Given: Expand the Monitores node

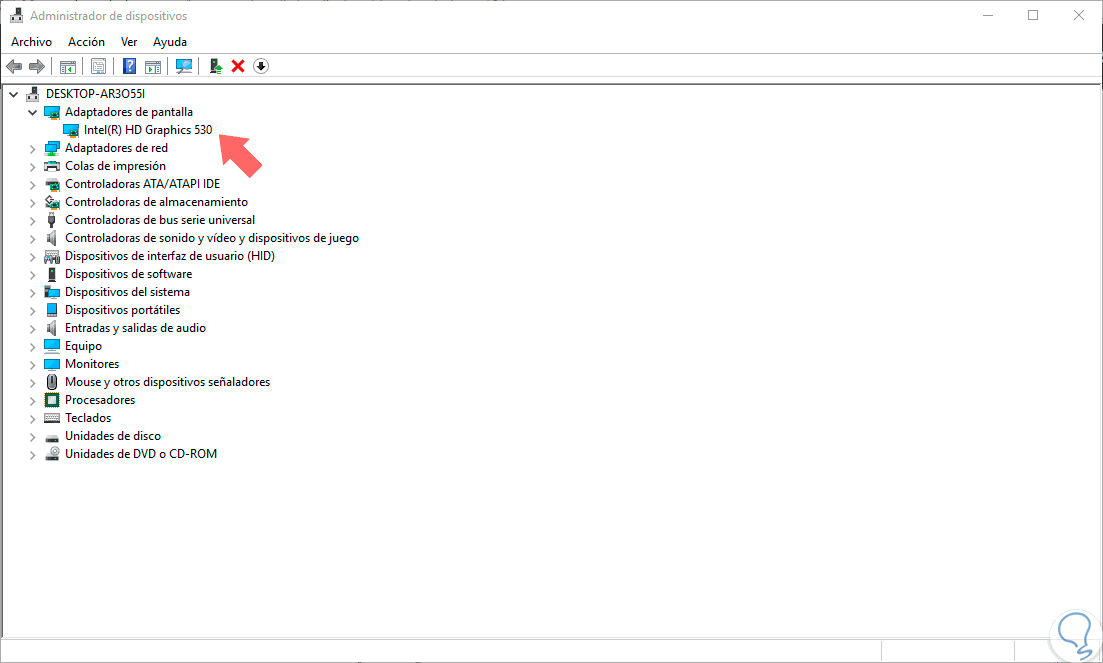Looking at the screenshot, I should (32, 364).
